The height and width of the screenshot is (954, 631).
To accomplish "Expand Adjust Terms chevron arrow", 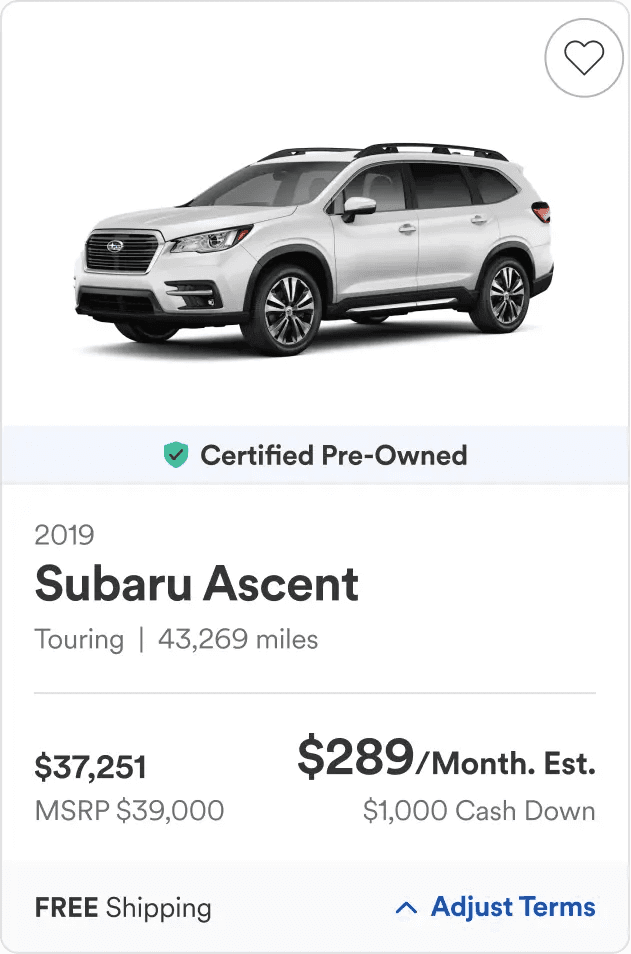I will coord(406,908).
